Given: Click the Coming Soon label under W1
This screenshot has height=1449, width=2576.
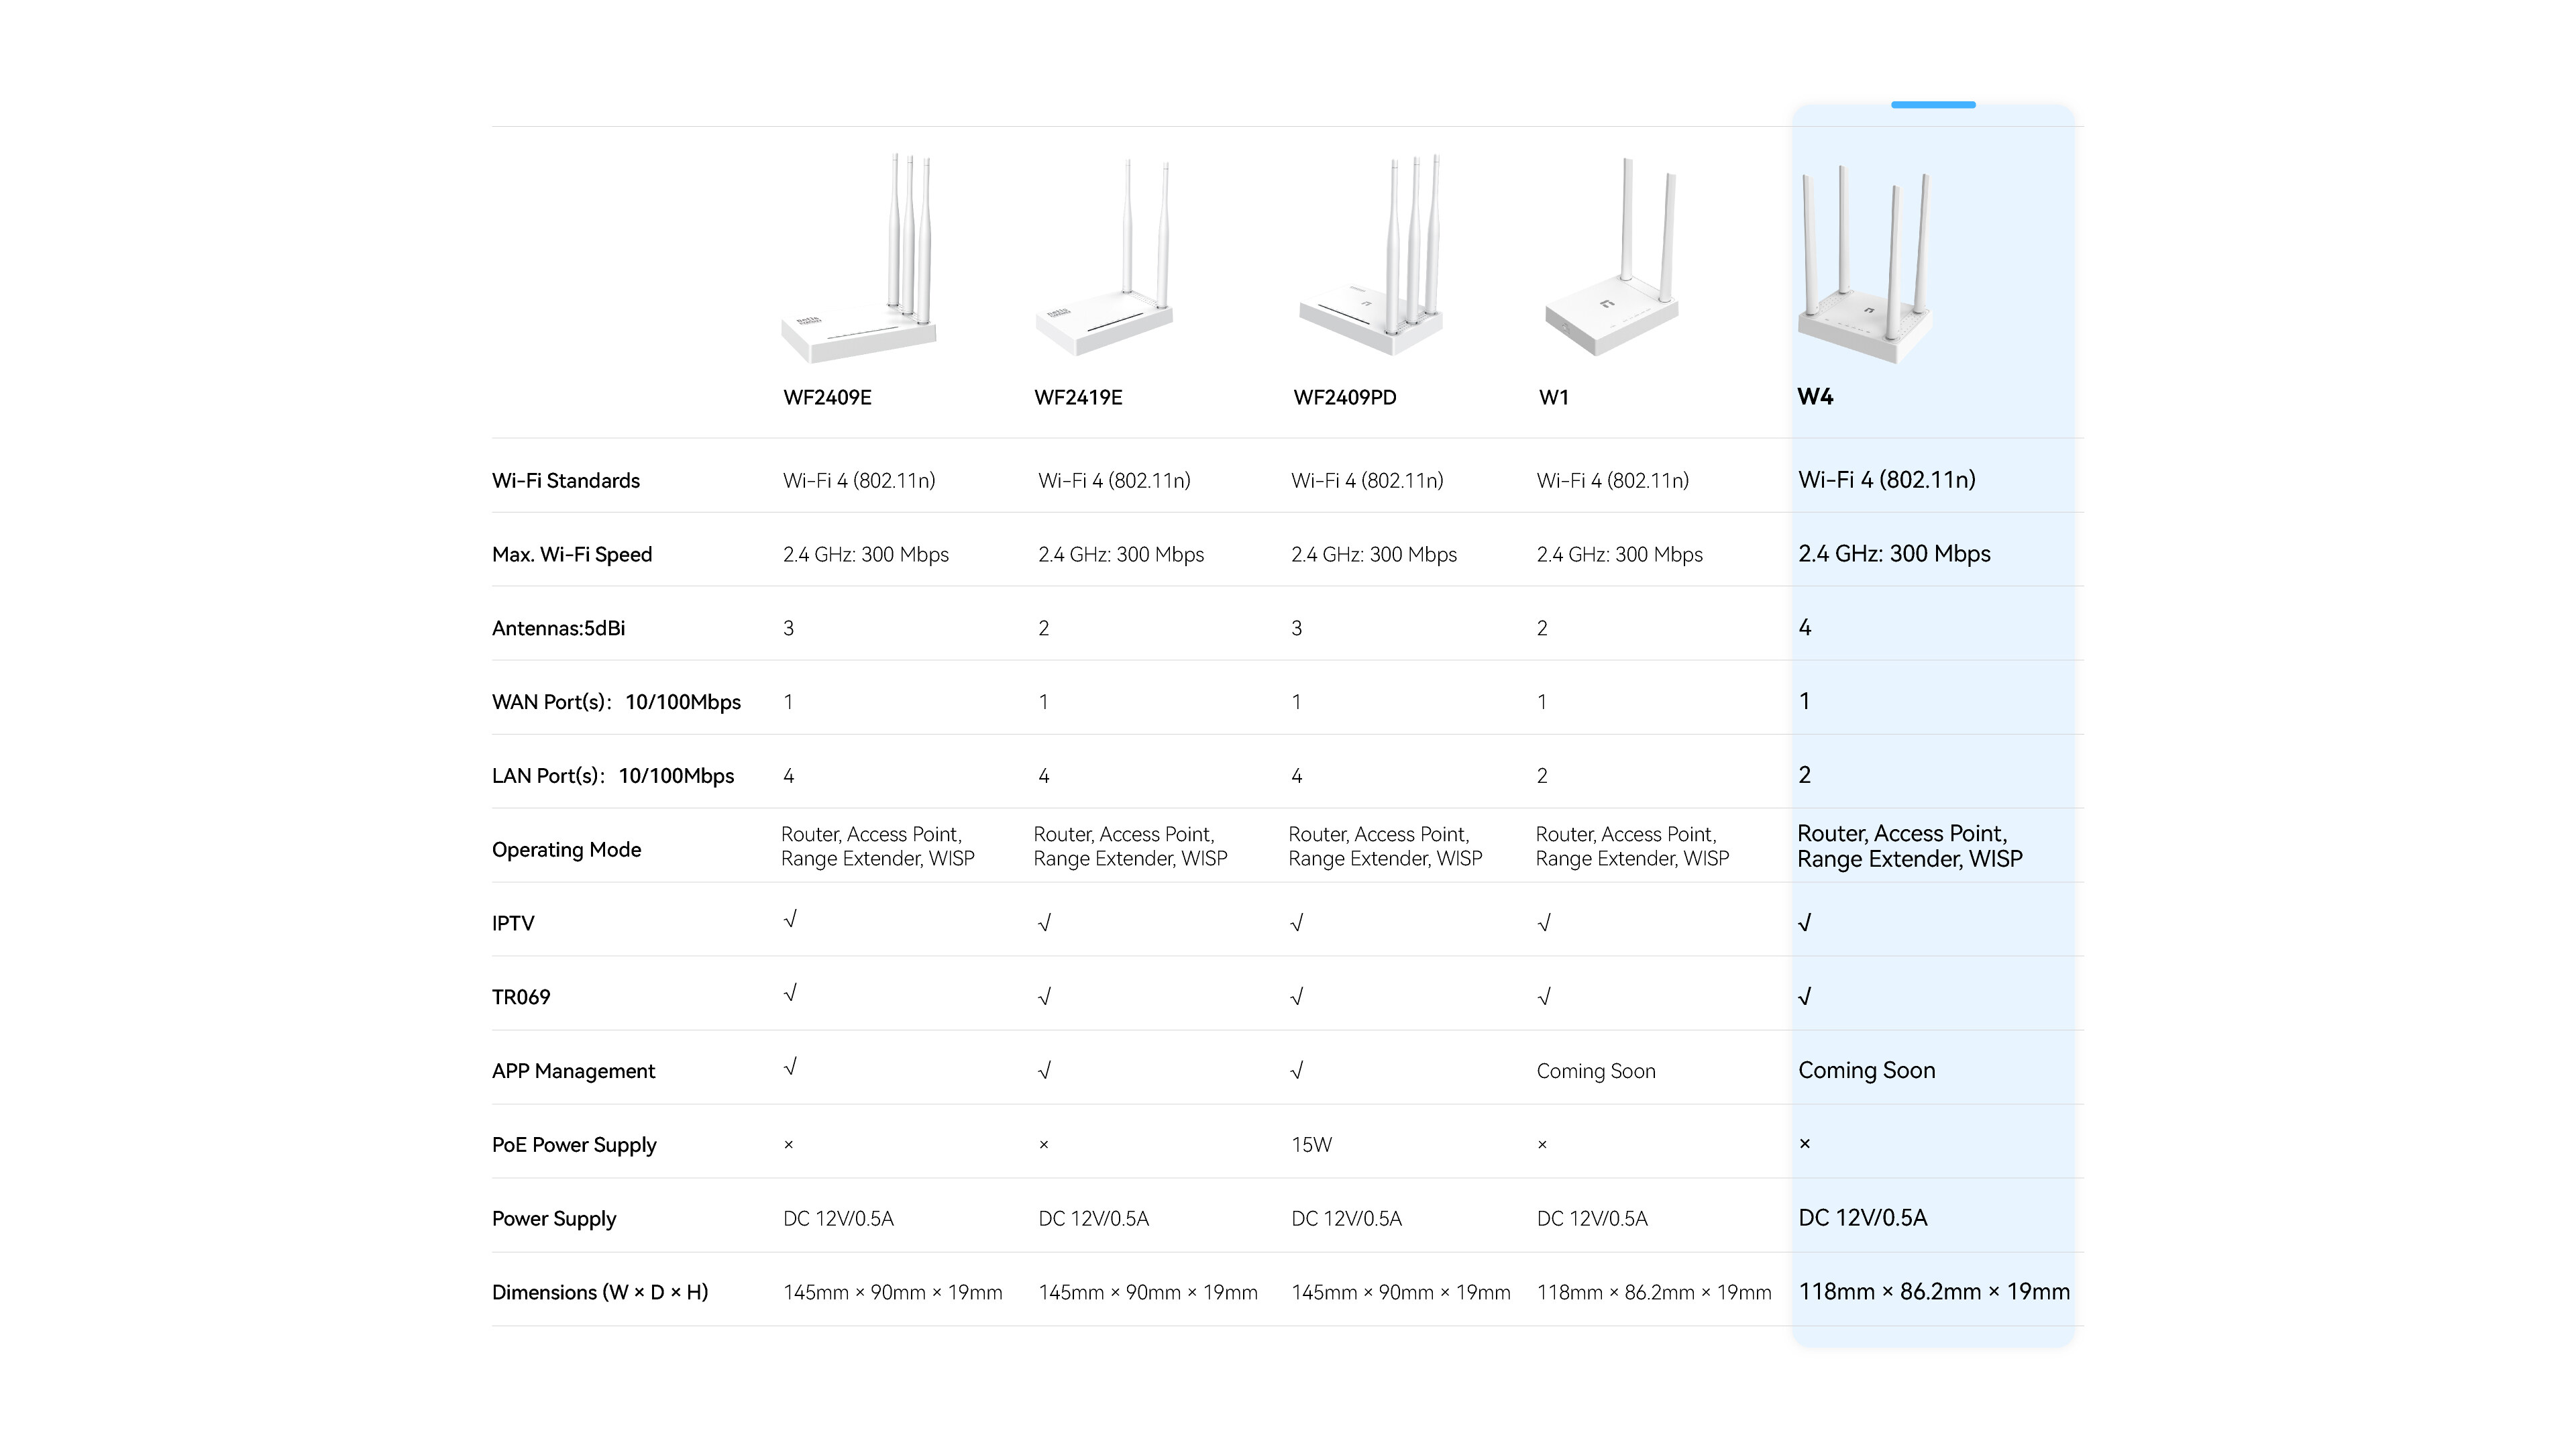Looking at the screenshot, I should 1596,1070.
